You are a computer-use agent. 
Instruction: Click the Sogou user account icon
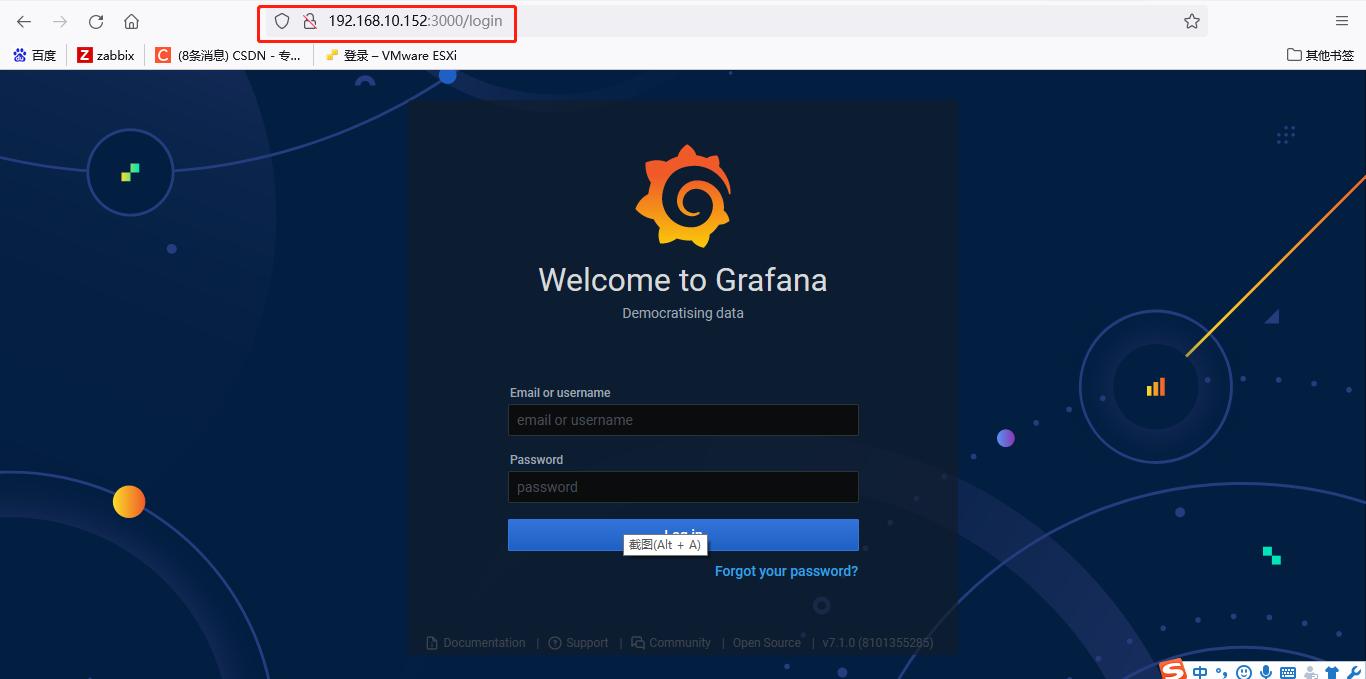coord(1310,673)
